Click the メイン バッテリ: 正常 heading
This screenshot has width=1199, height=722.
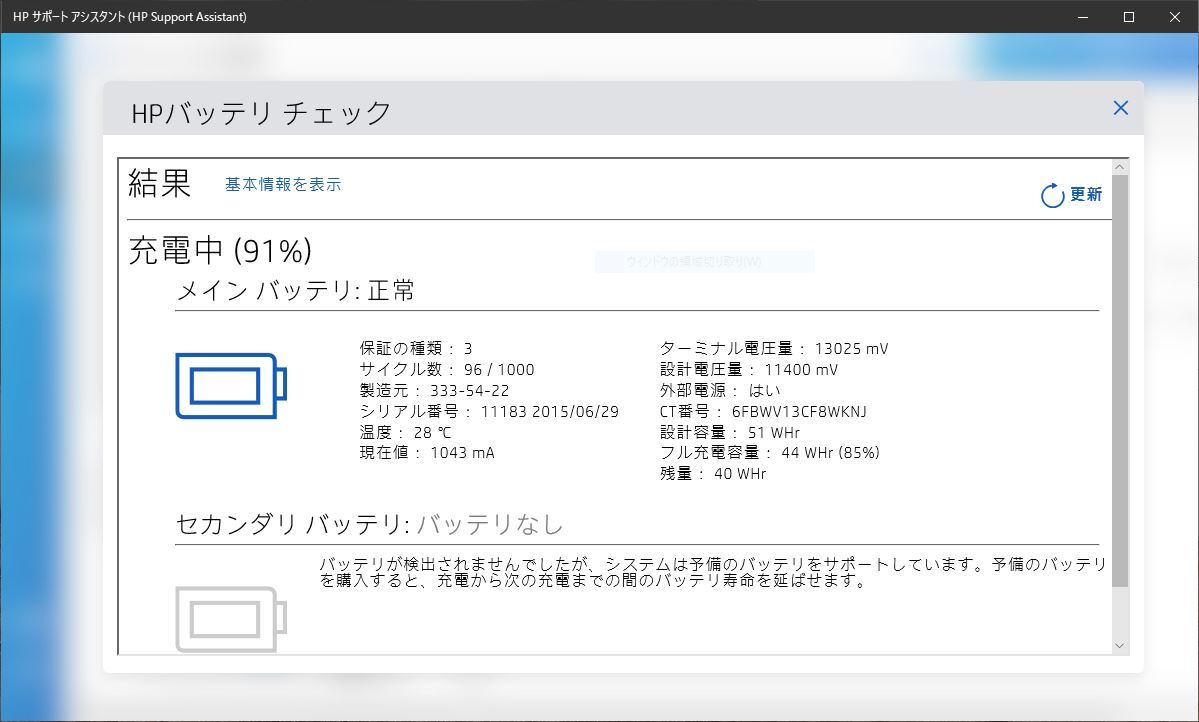click(x=296, y=291)
